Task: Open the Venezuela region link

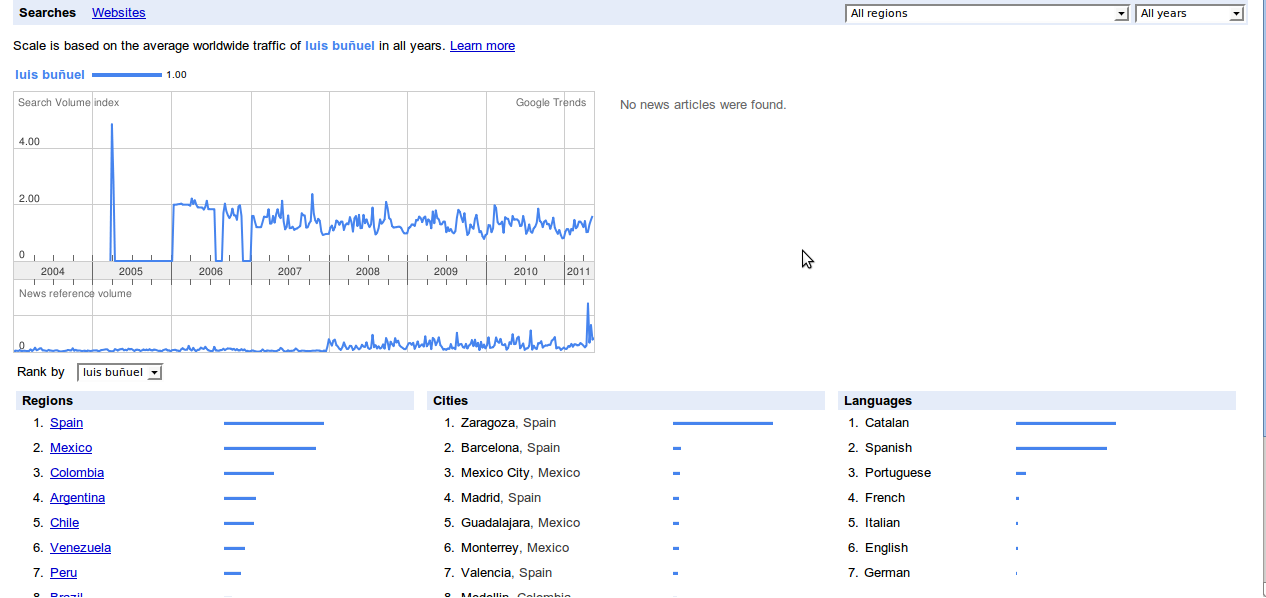Action: (x=80, y=548)
